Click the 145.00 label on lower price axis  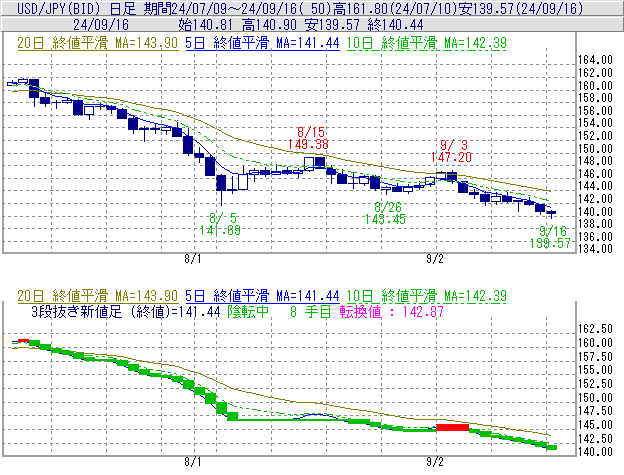pos(595,425)
